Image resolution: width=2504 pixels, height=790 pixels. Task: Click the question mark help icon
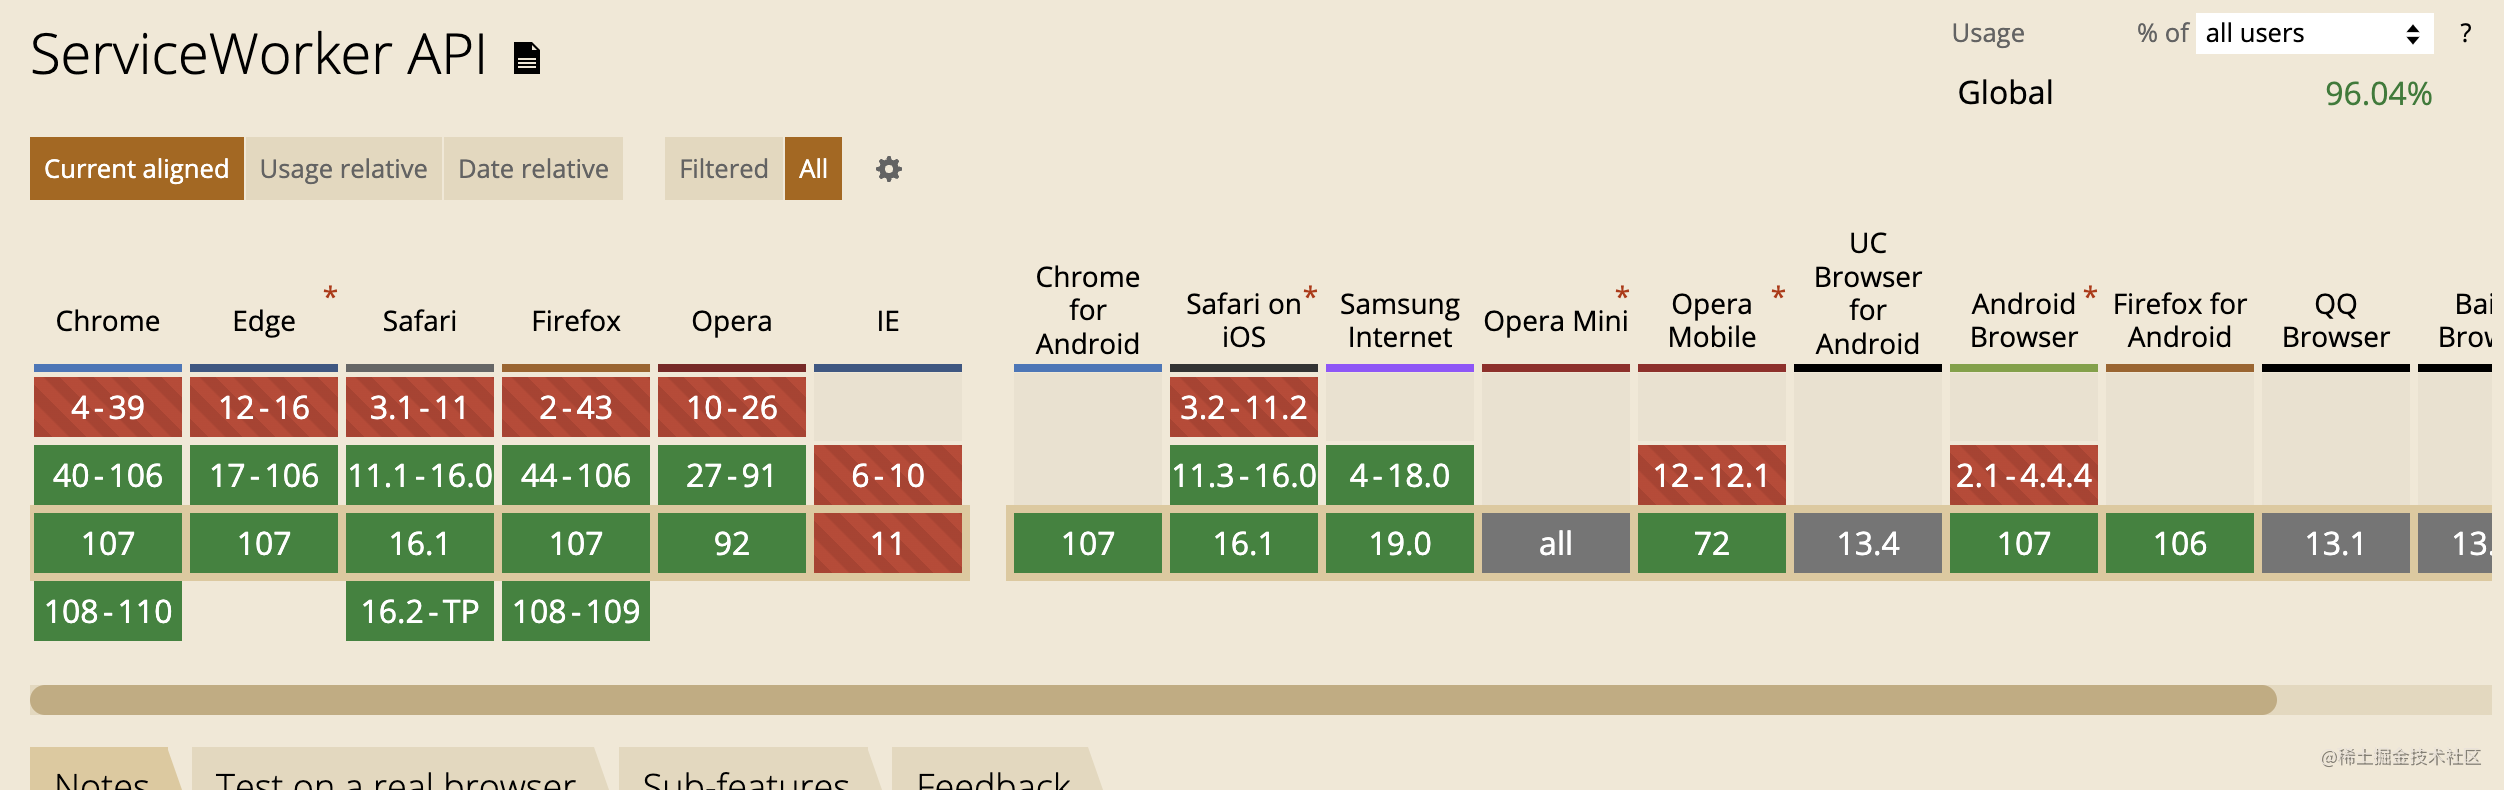(2466, 33)
